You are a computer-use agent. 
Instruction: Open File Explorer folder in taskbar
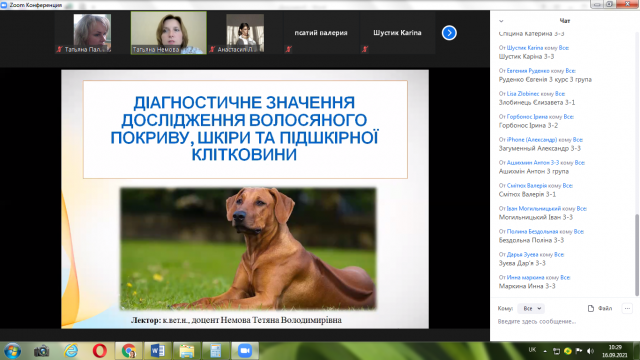click(187, 351)
